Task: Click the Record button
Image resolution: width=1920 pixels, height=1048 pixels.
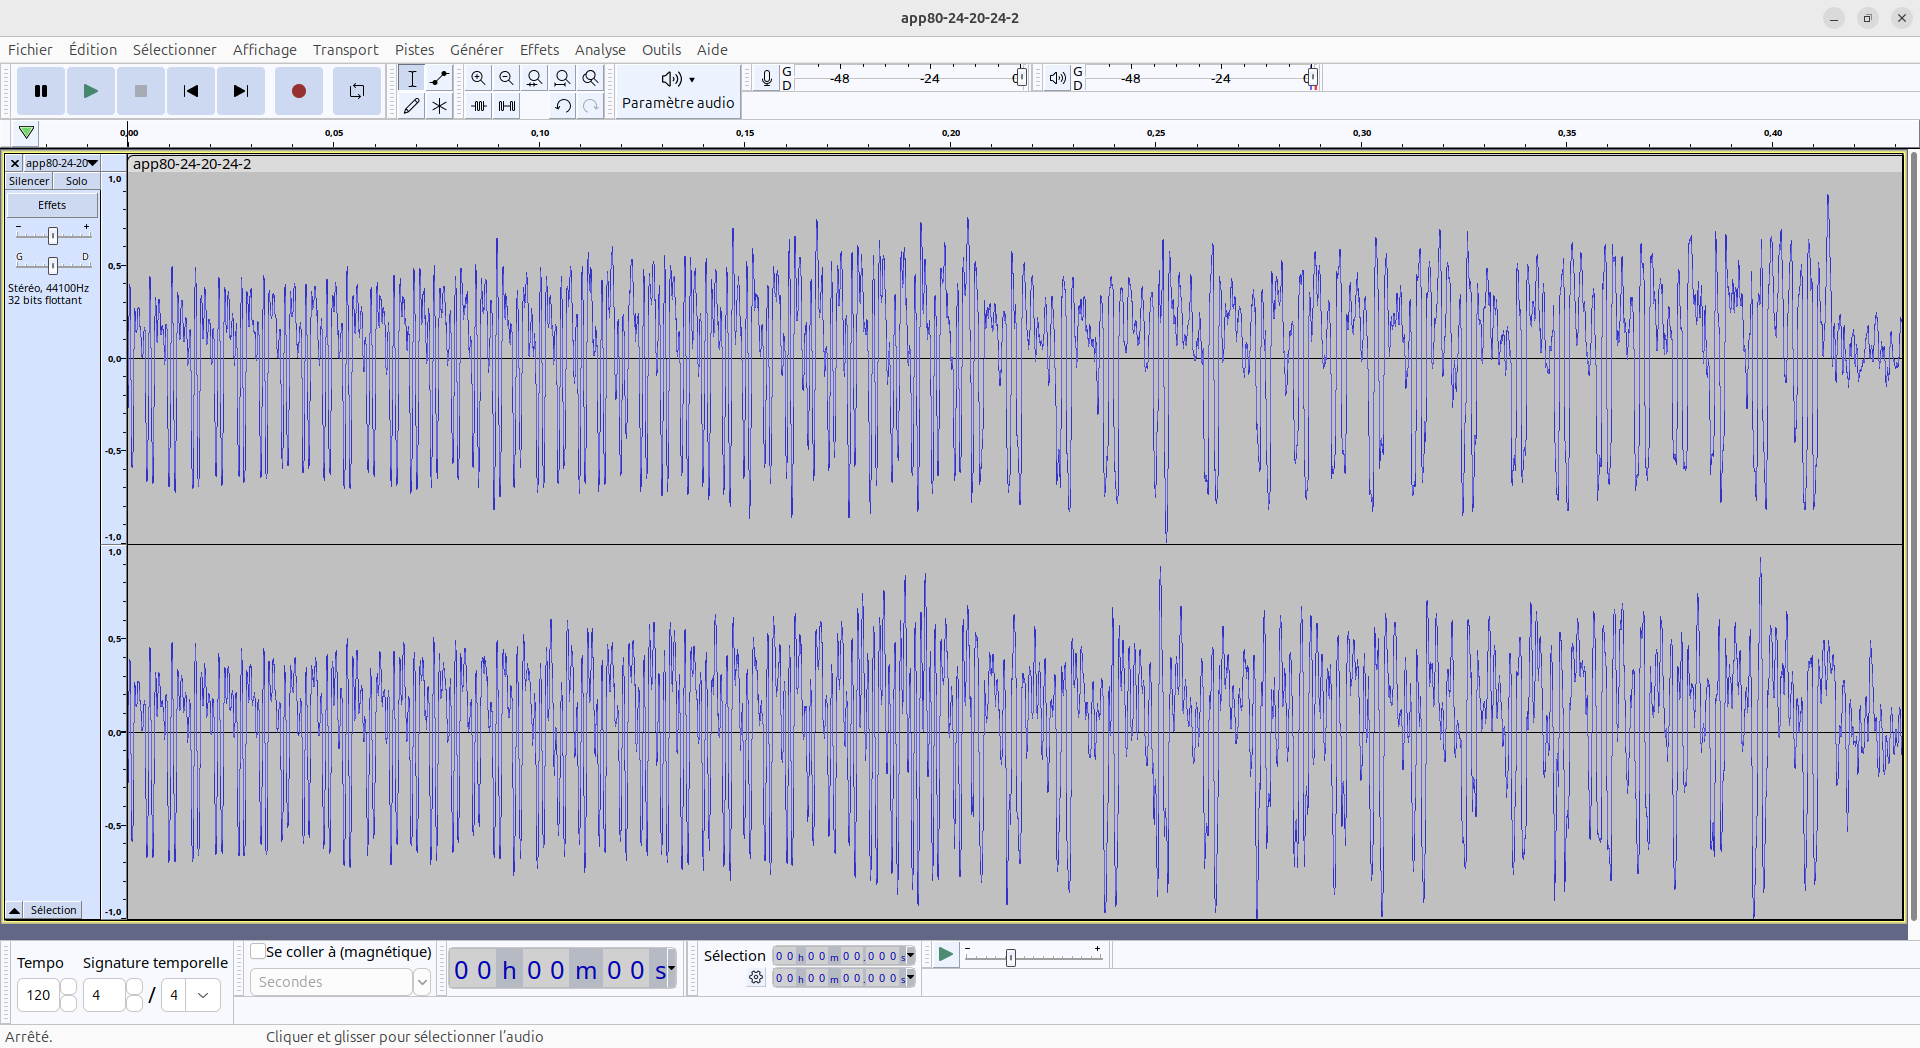Action: click(298, 91)
